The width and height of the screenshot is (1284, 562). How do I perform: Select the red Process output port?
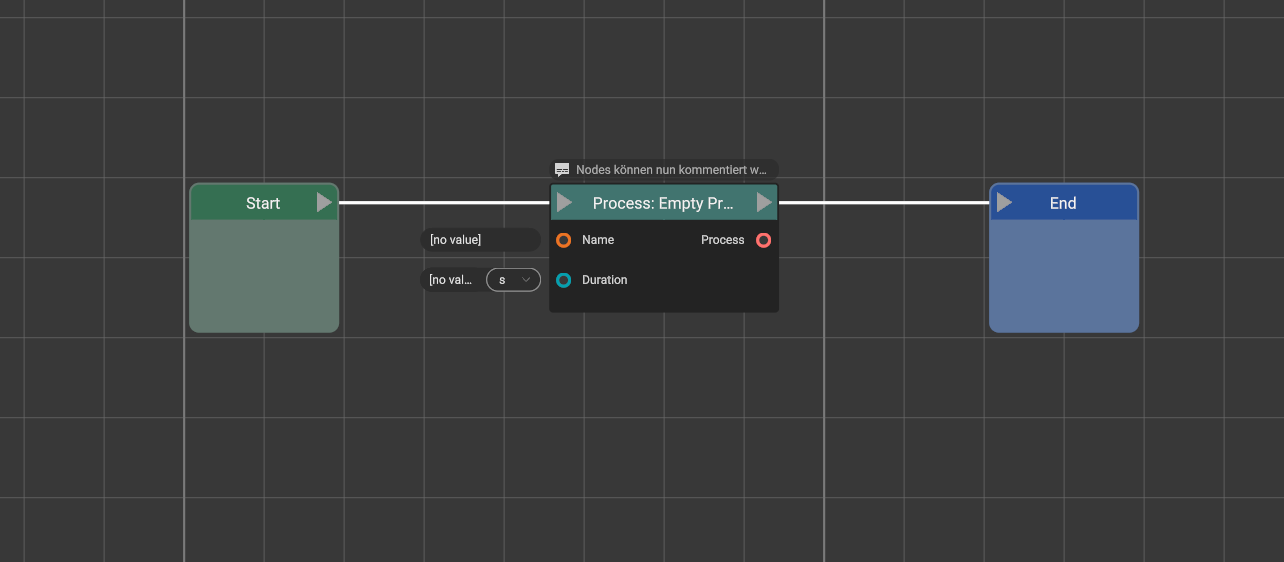(x=764, y=240)
